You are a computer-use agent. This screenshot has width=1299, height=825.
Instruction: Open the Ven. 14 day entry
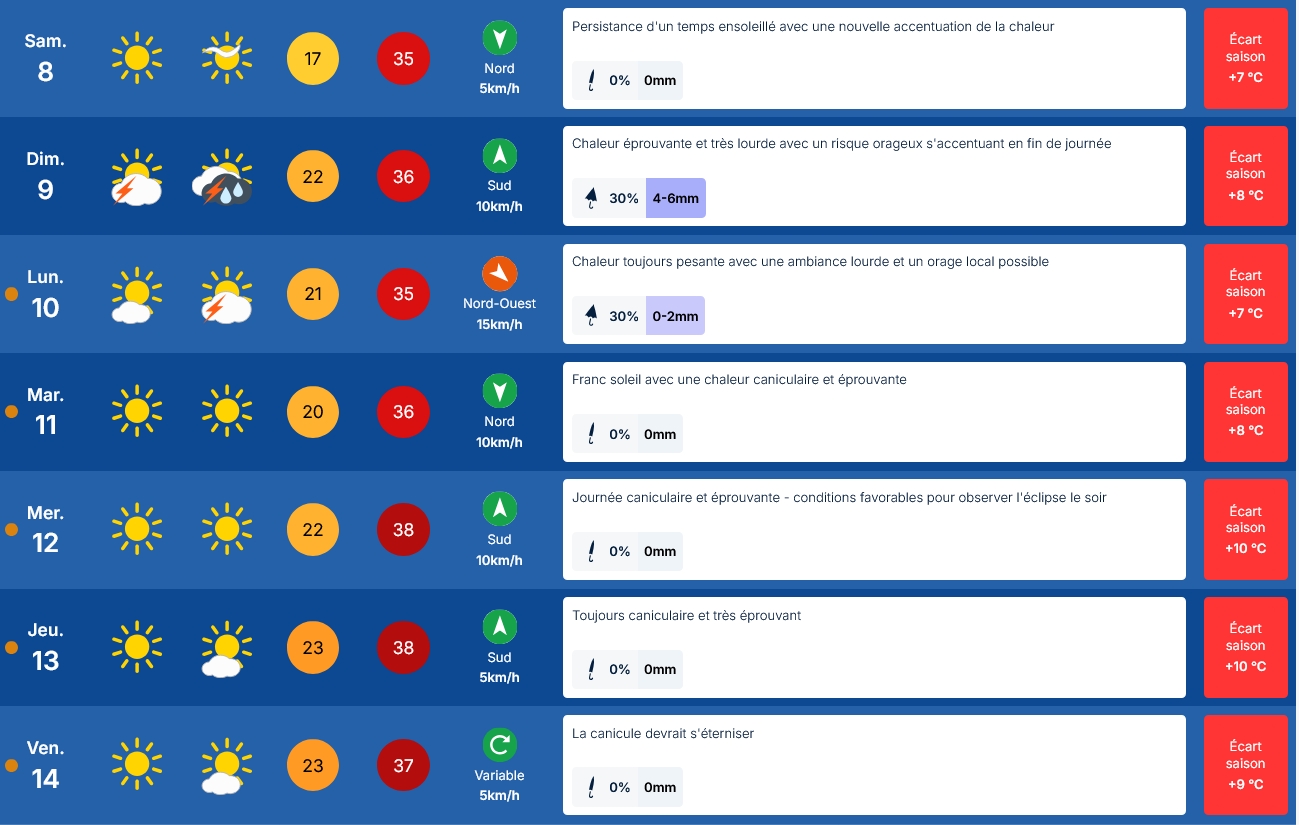coord(46,765)
